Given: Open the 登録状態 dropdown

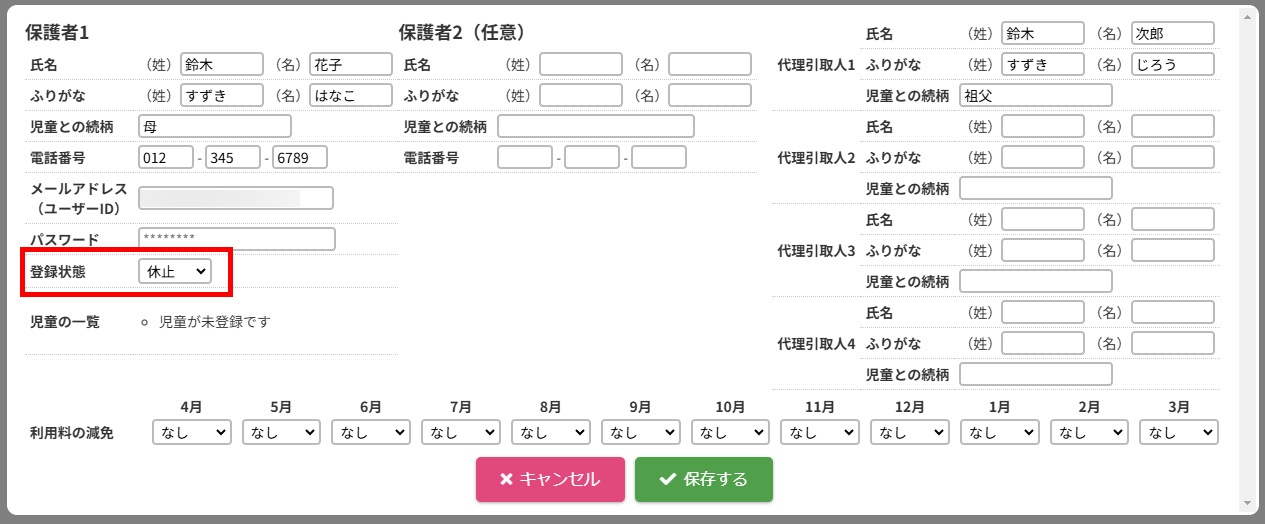Looking at the screenshot, I should point(175,271).
